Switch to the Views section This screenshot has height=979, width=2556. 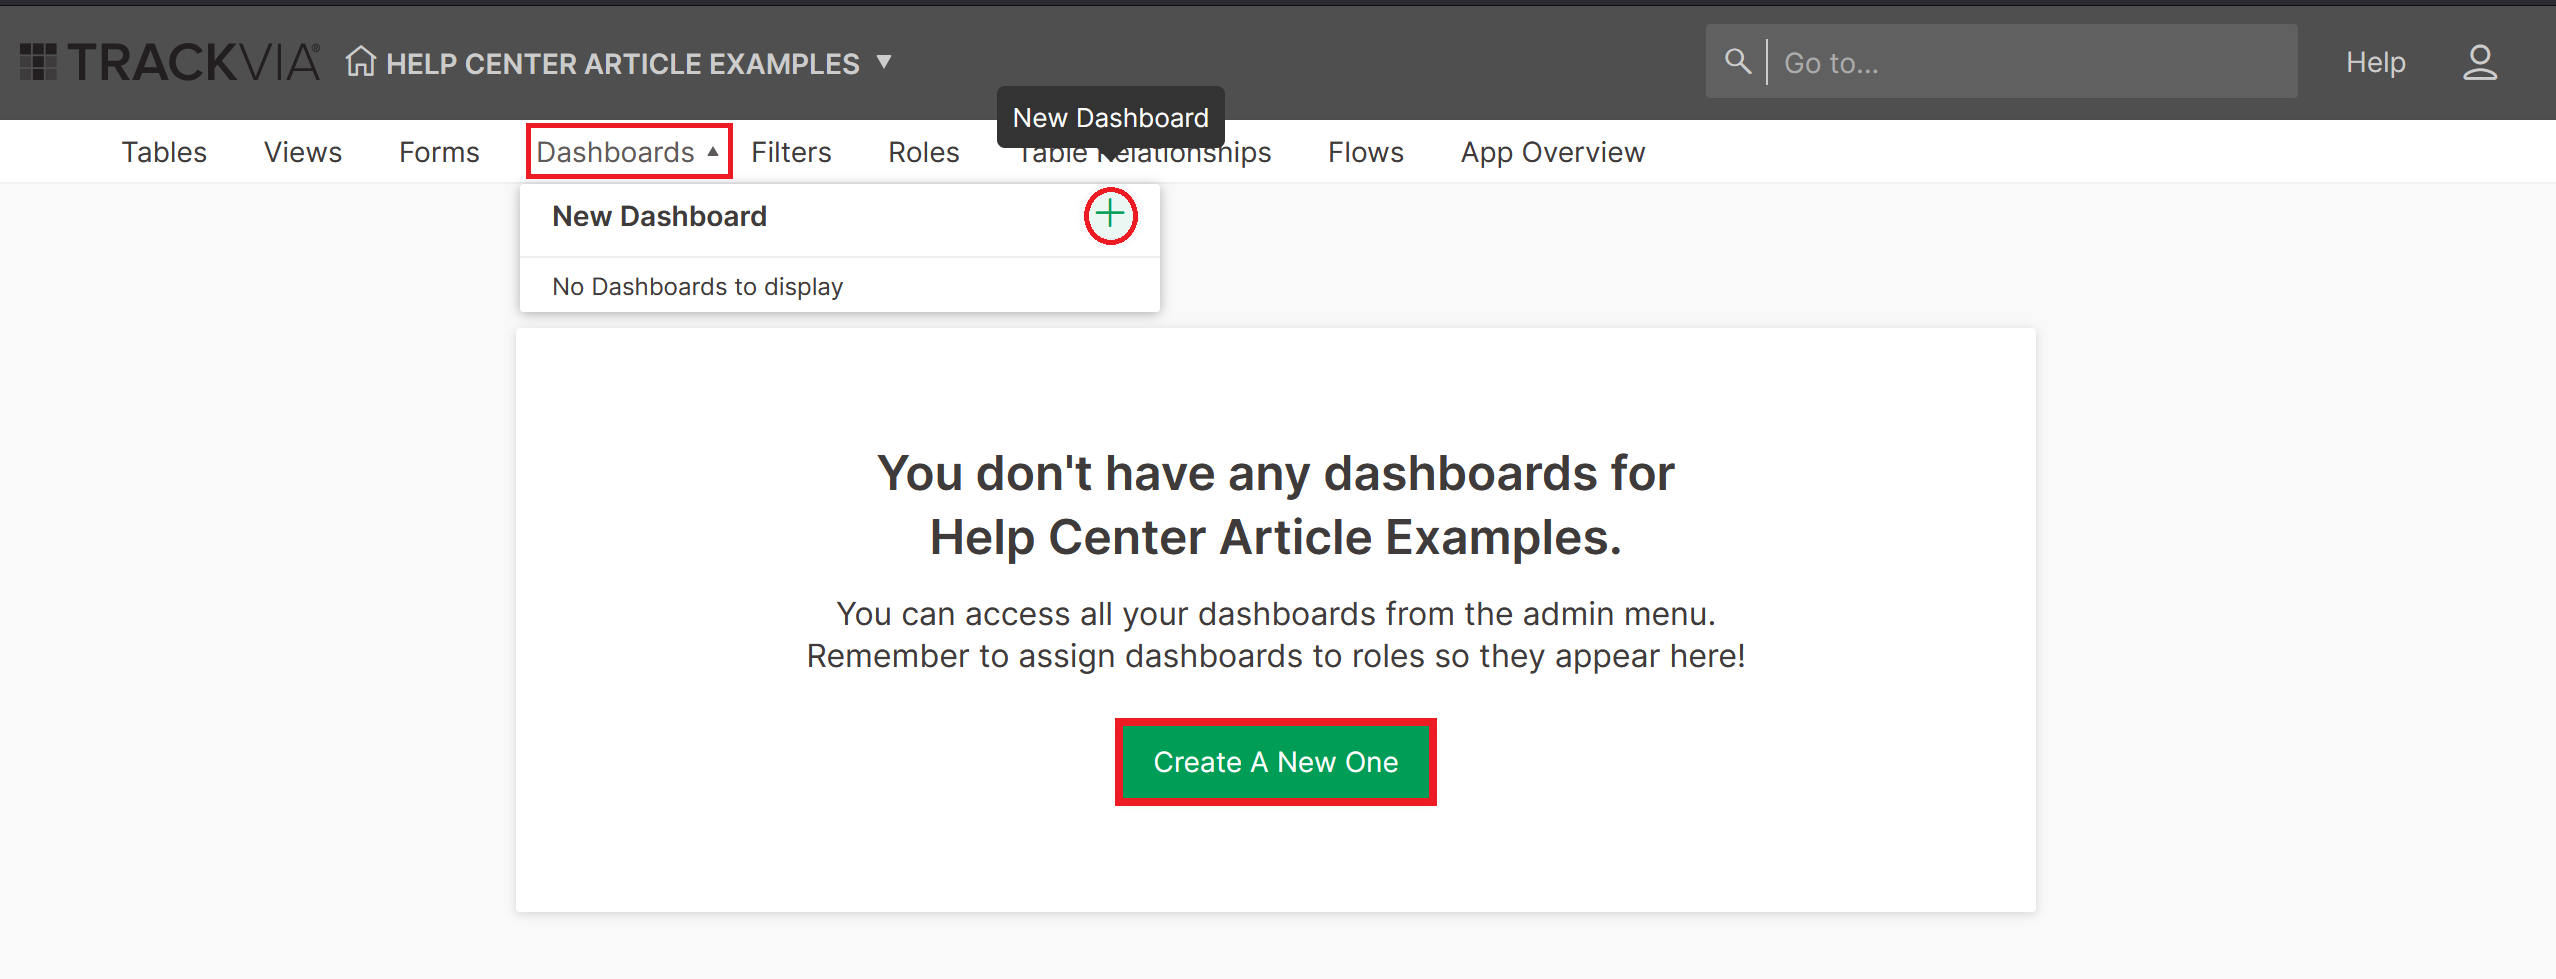coord(302,151)
